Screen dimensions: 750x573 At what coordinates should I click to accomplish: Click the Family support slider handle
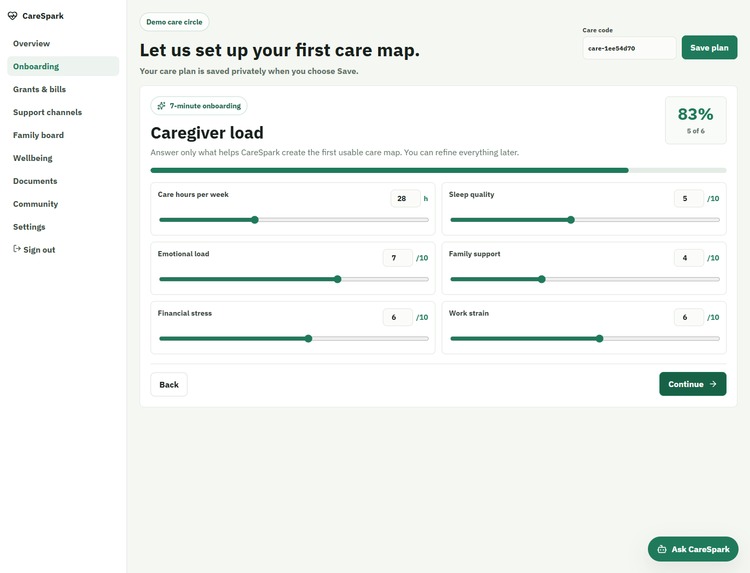[541, 279]
